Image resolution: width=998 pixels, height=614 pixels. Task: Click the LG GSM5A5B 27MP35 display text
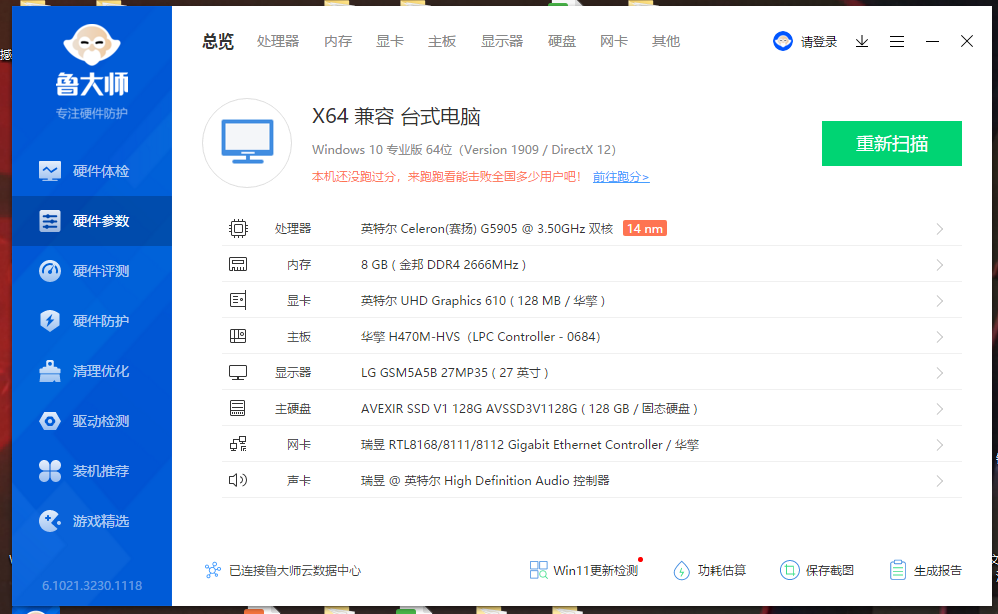[x=454, y=372]
